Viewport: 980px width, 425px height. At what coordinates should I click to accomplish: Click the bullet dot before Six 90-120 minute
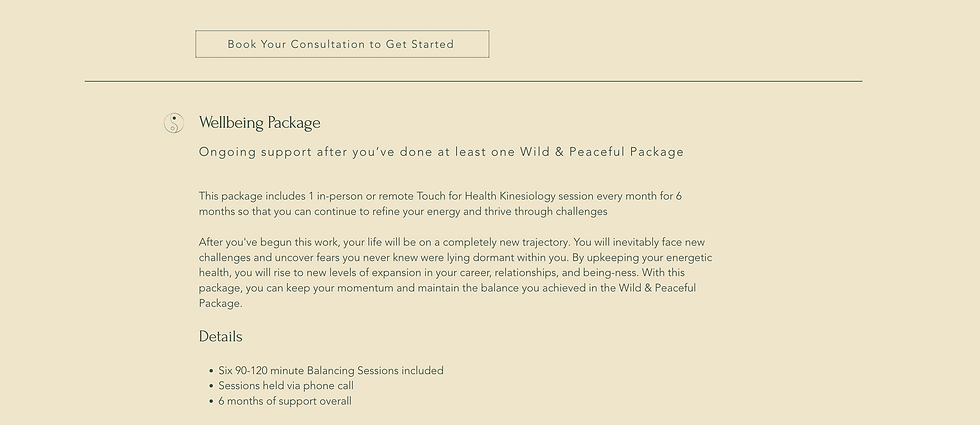[x=211, y=371]
